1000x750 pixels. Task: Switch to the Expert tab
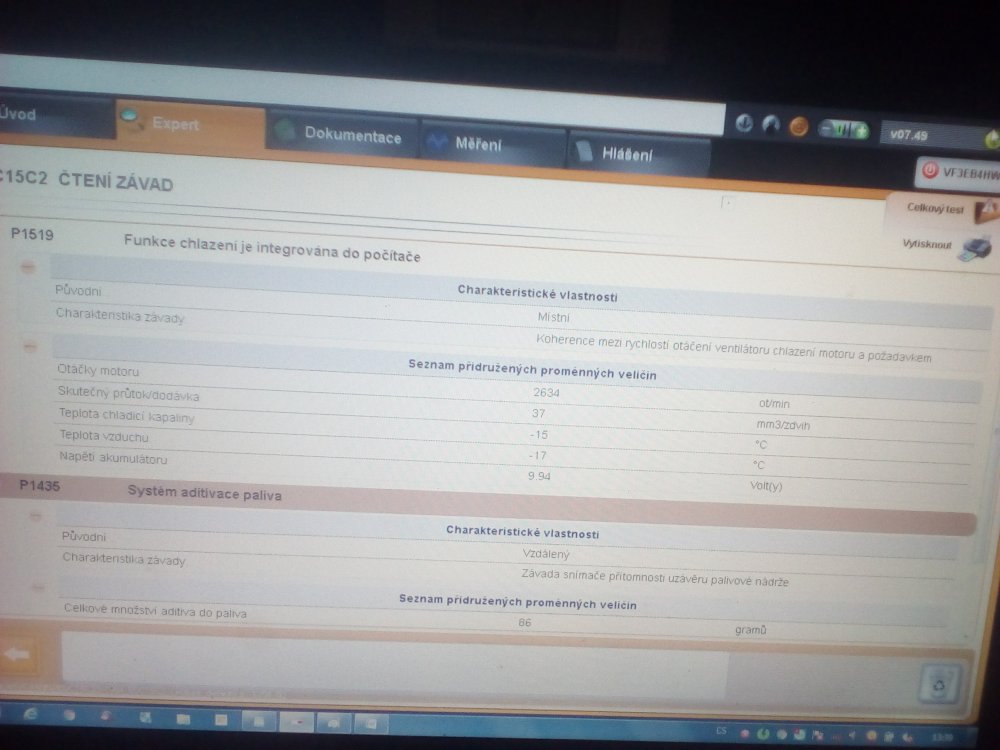pyautogui.click(x=191, y=124)
